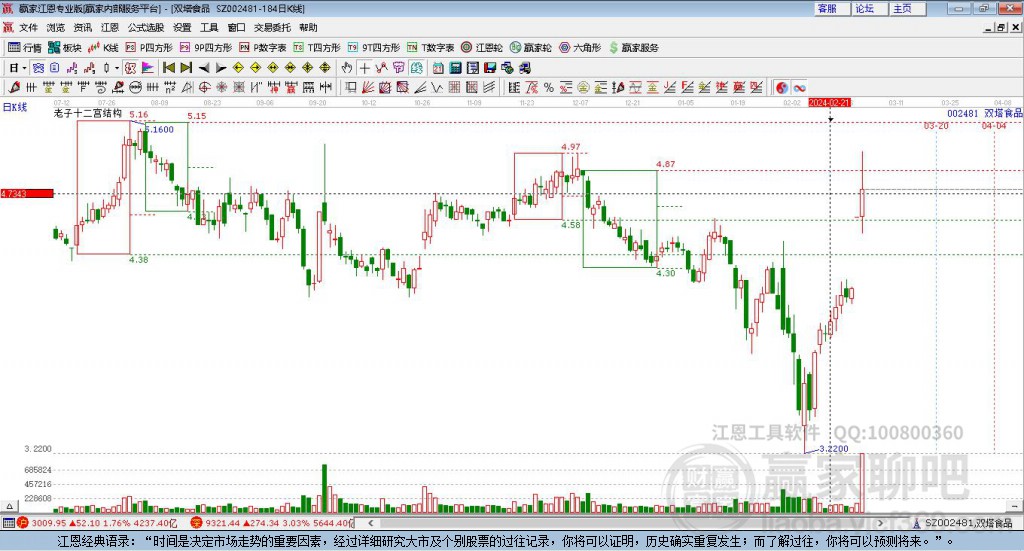Viewport: 1024px width, 551px height.
Task: Click the circled 金 golden ratio icon
Action: pos(583,87)
